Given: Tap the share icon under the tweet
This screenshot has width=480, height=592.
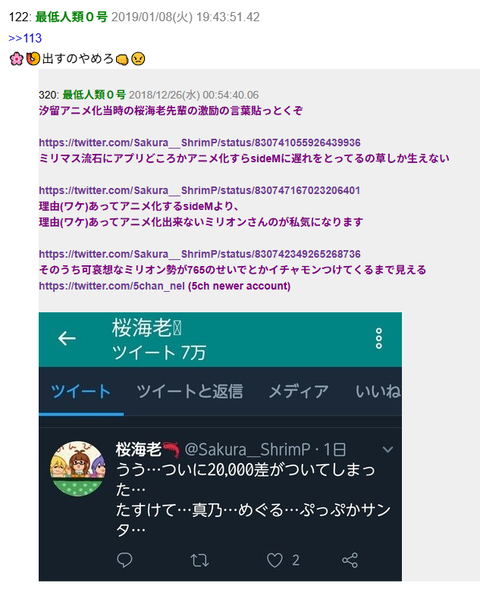Looking at the screenshot, I should click(350, 560).
